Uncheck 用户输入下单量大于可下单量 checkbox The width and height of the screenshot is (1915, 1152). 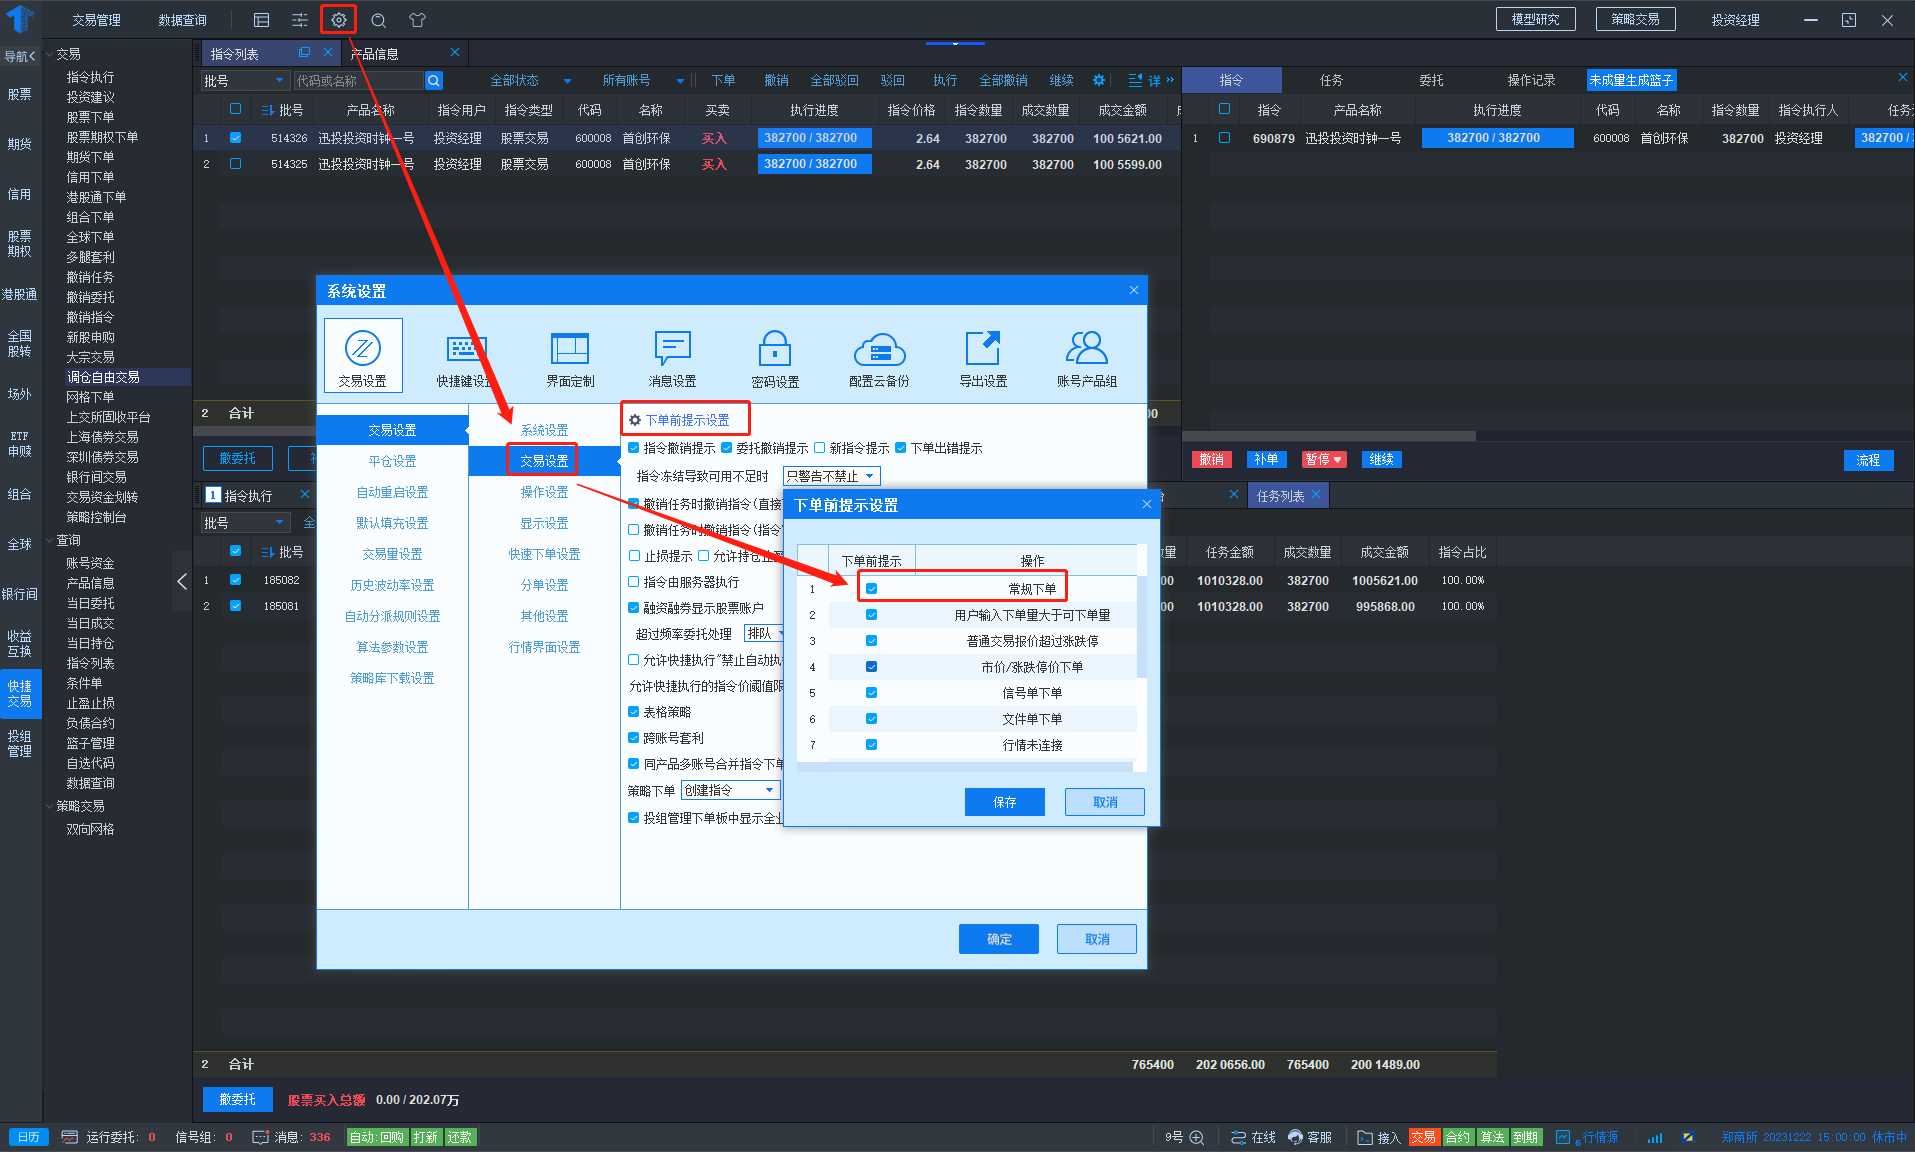871,615
